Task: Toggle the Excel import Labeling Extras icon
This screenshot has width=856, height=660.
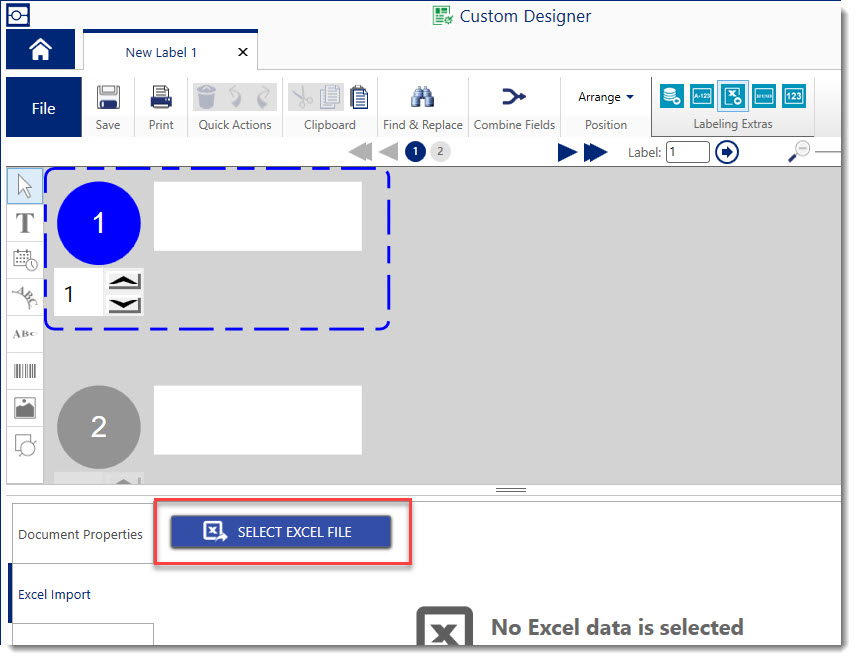Action: [733, 96]
